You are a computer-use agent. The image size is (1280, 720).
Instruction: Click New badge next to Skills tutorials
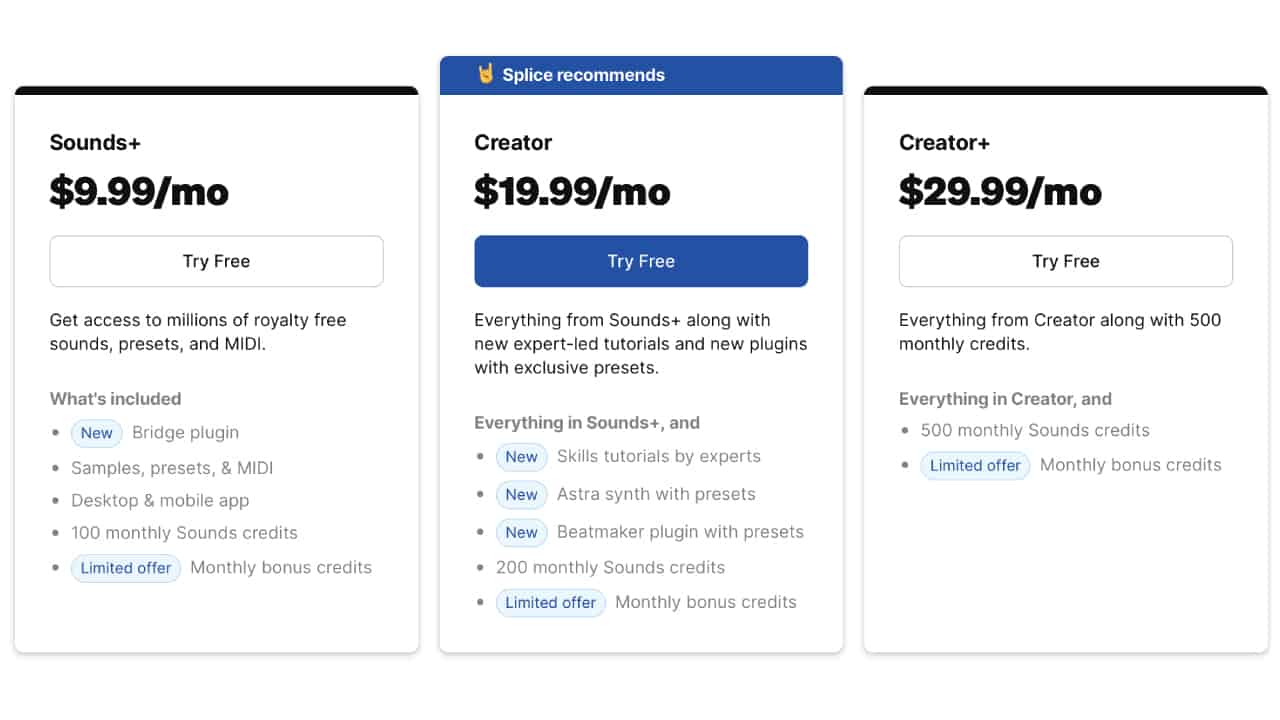(x=521, y=457)
